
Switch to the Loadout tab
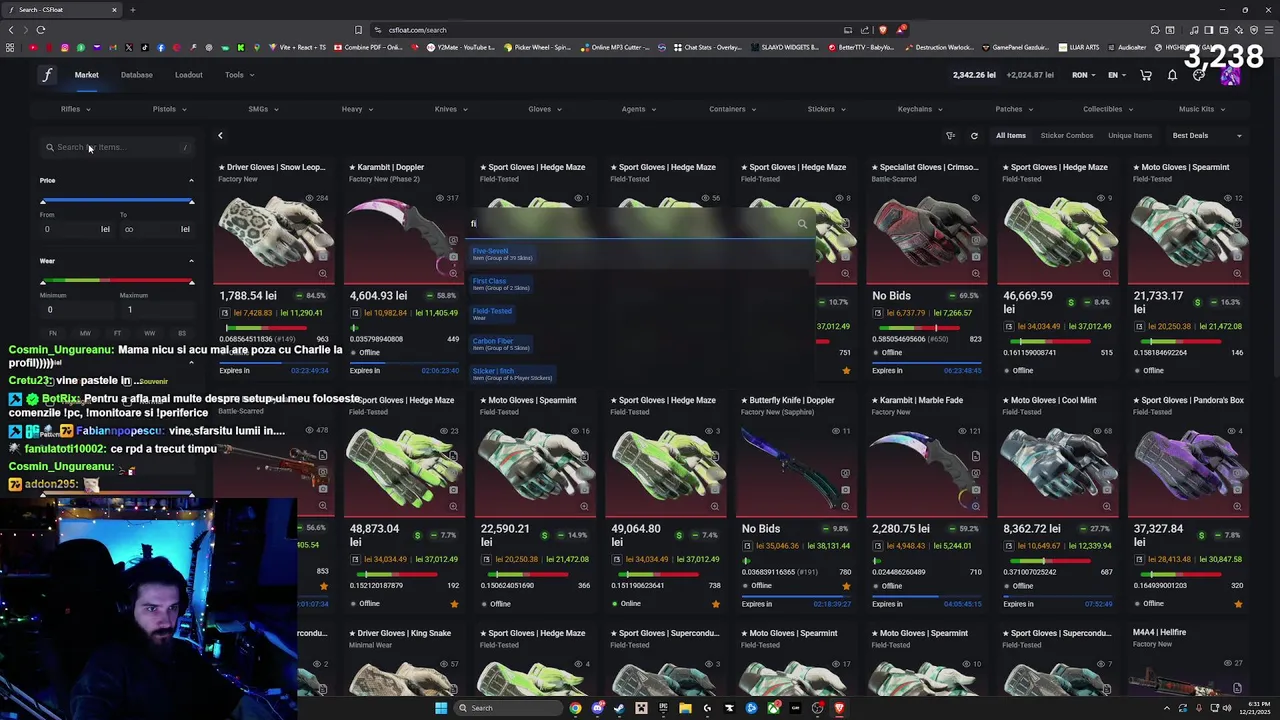pyautogui.click(x=189, y=75)
